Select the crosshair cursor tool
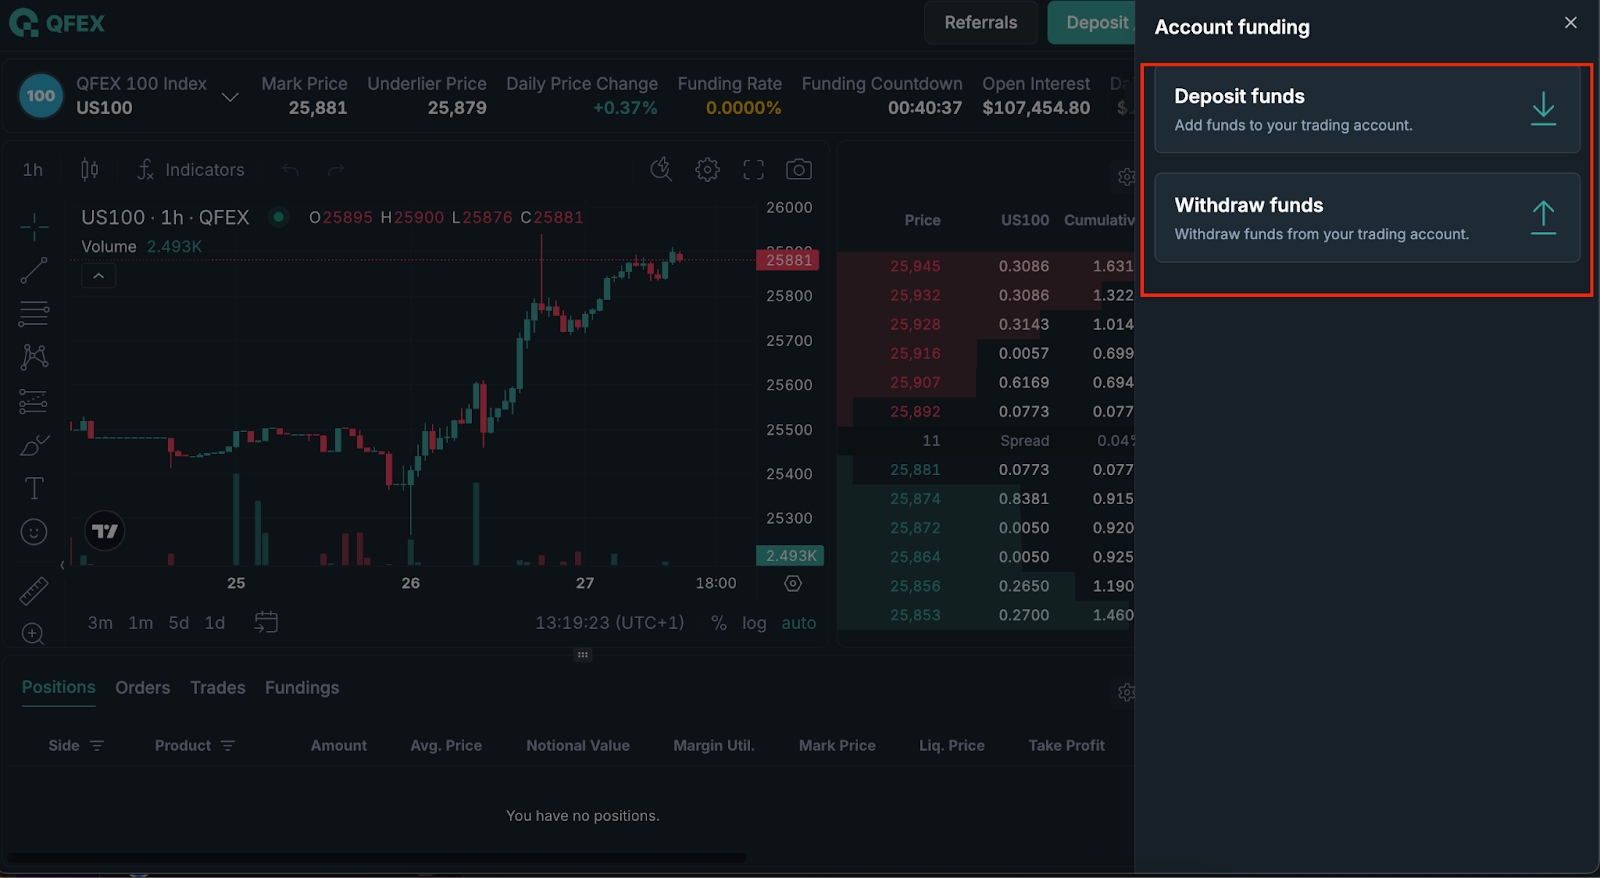Image resolution: width=1600 pixels, height=878 pixels. coord(34,227)
